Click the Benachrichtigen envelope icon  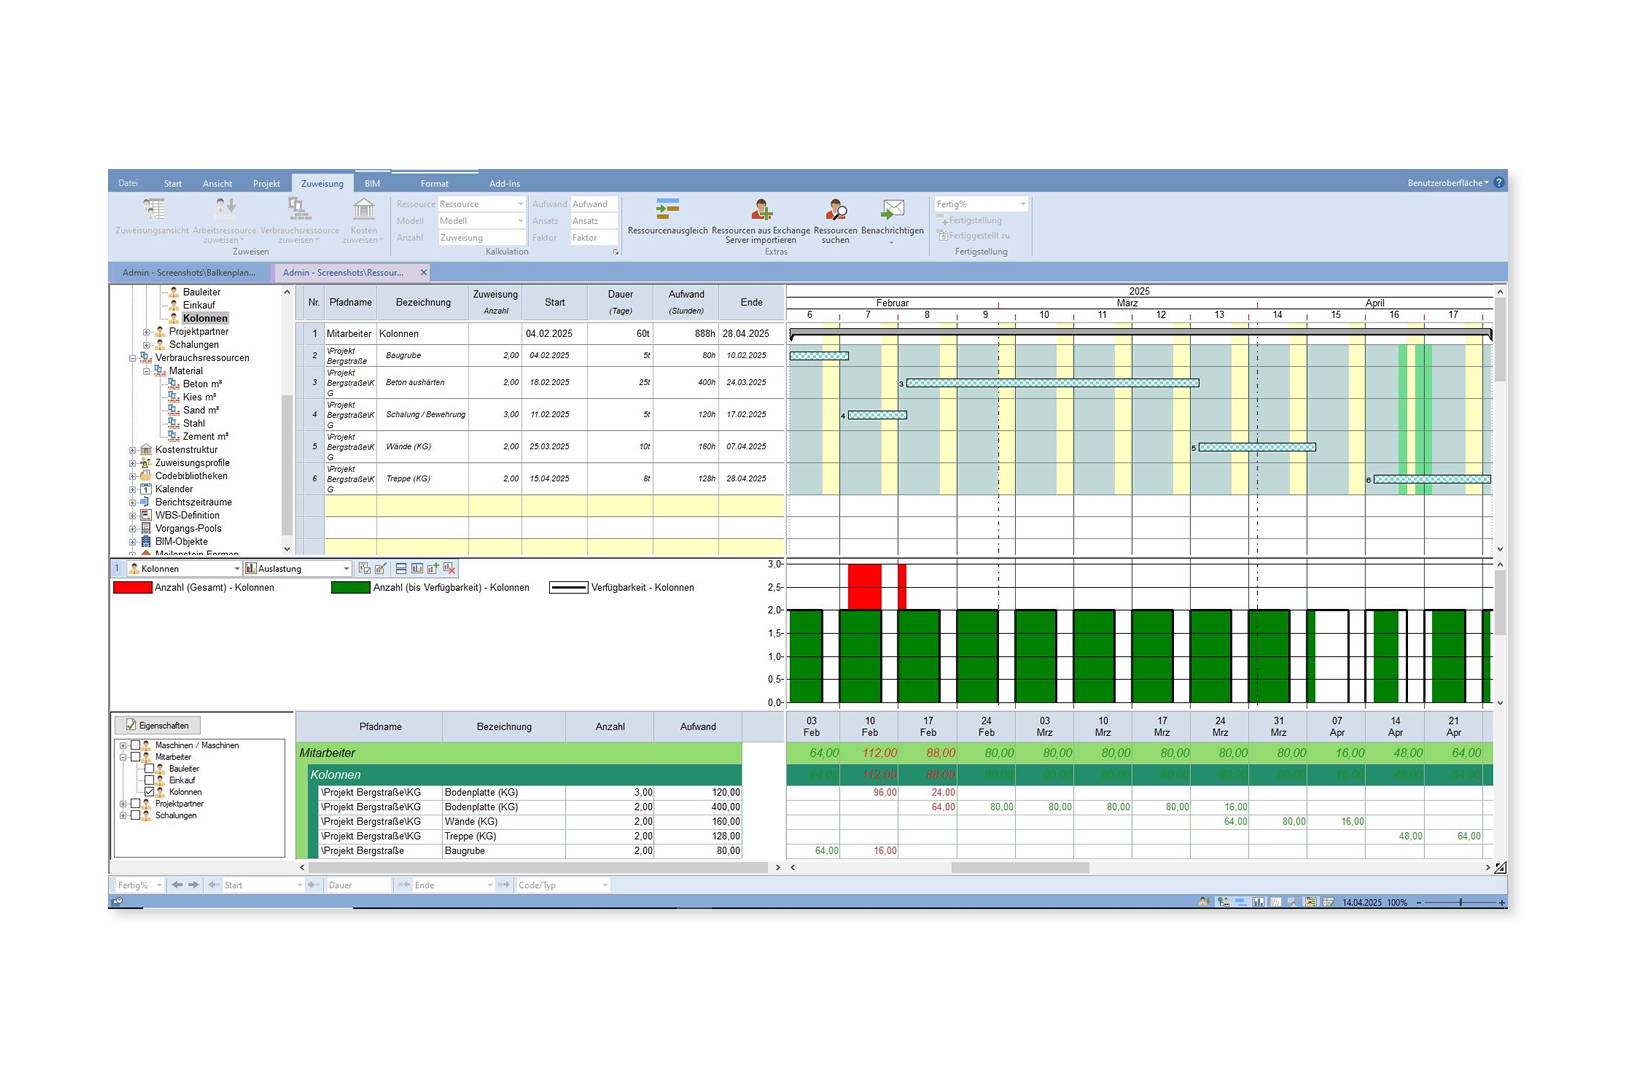click(x=892, y=211)
